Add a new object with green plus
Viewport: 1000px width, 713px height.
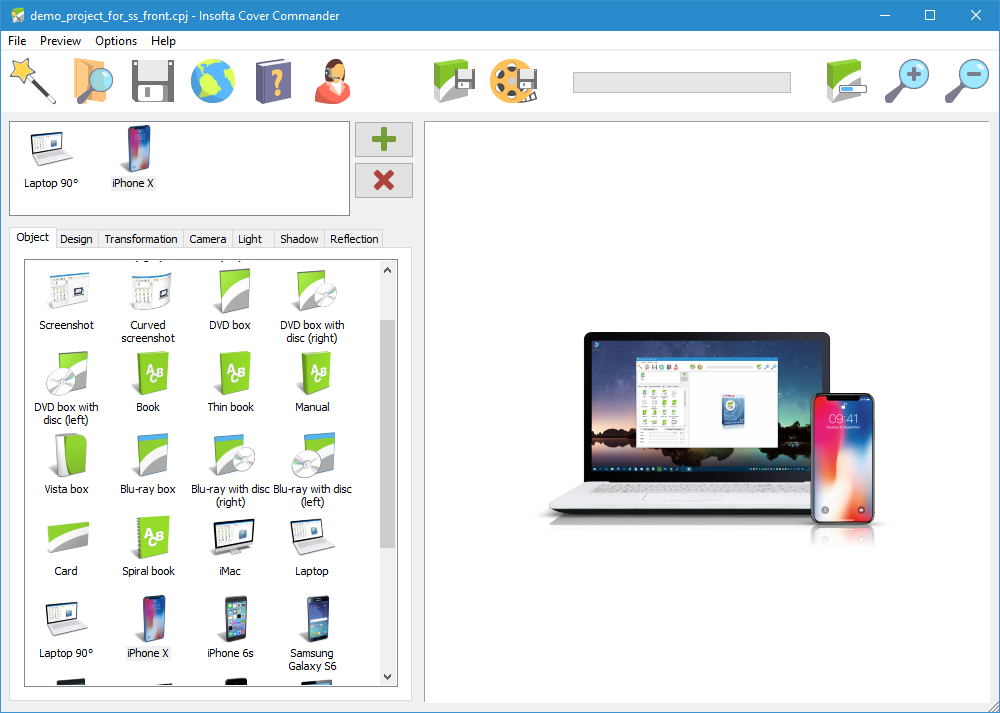384,139
